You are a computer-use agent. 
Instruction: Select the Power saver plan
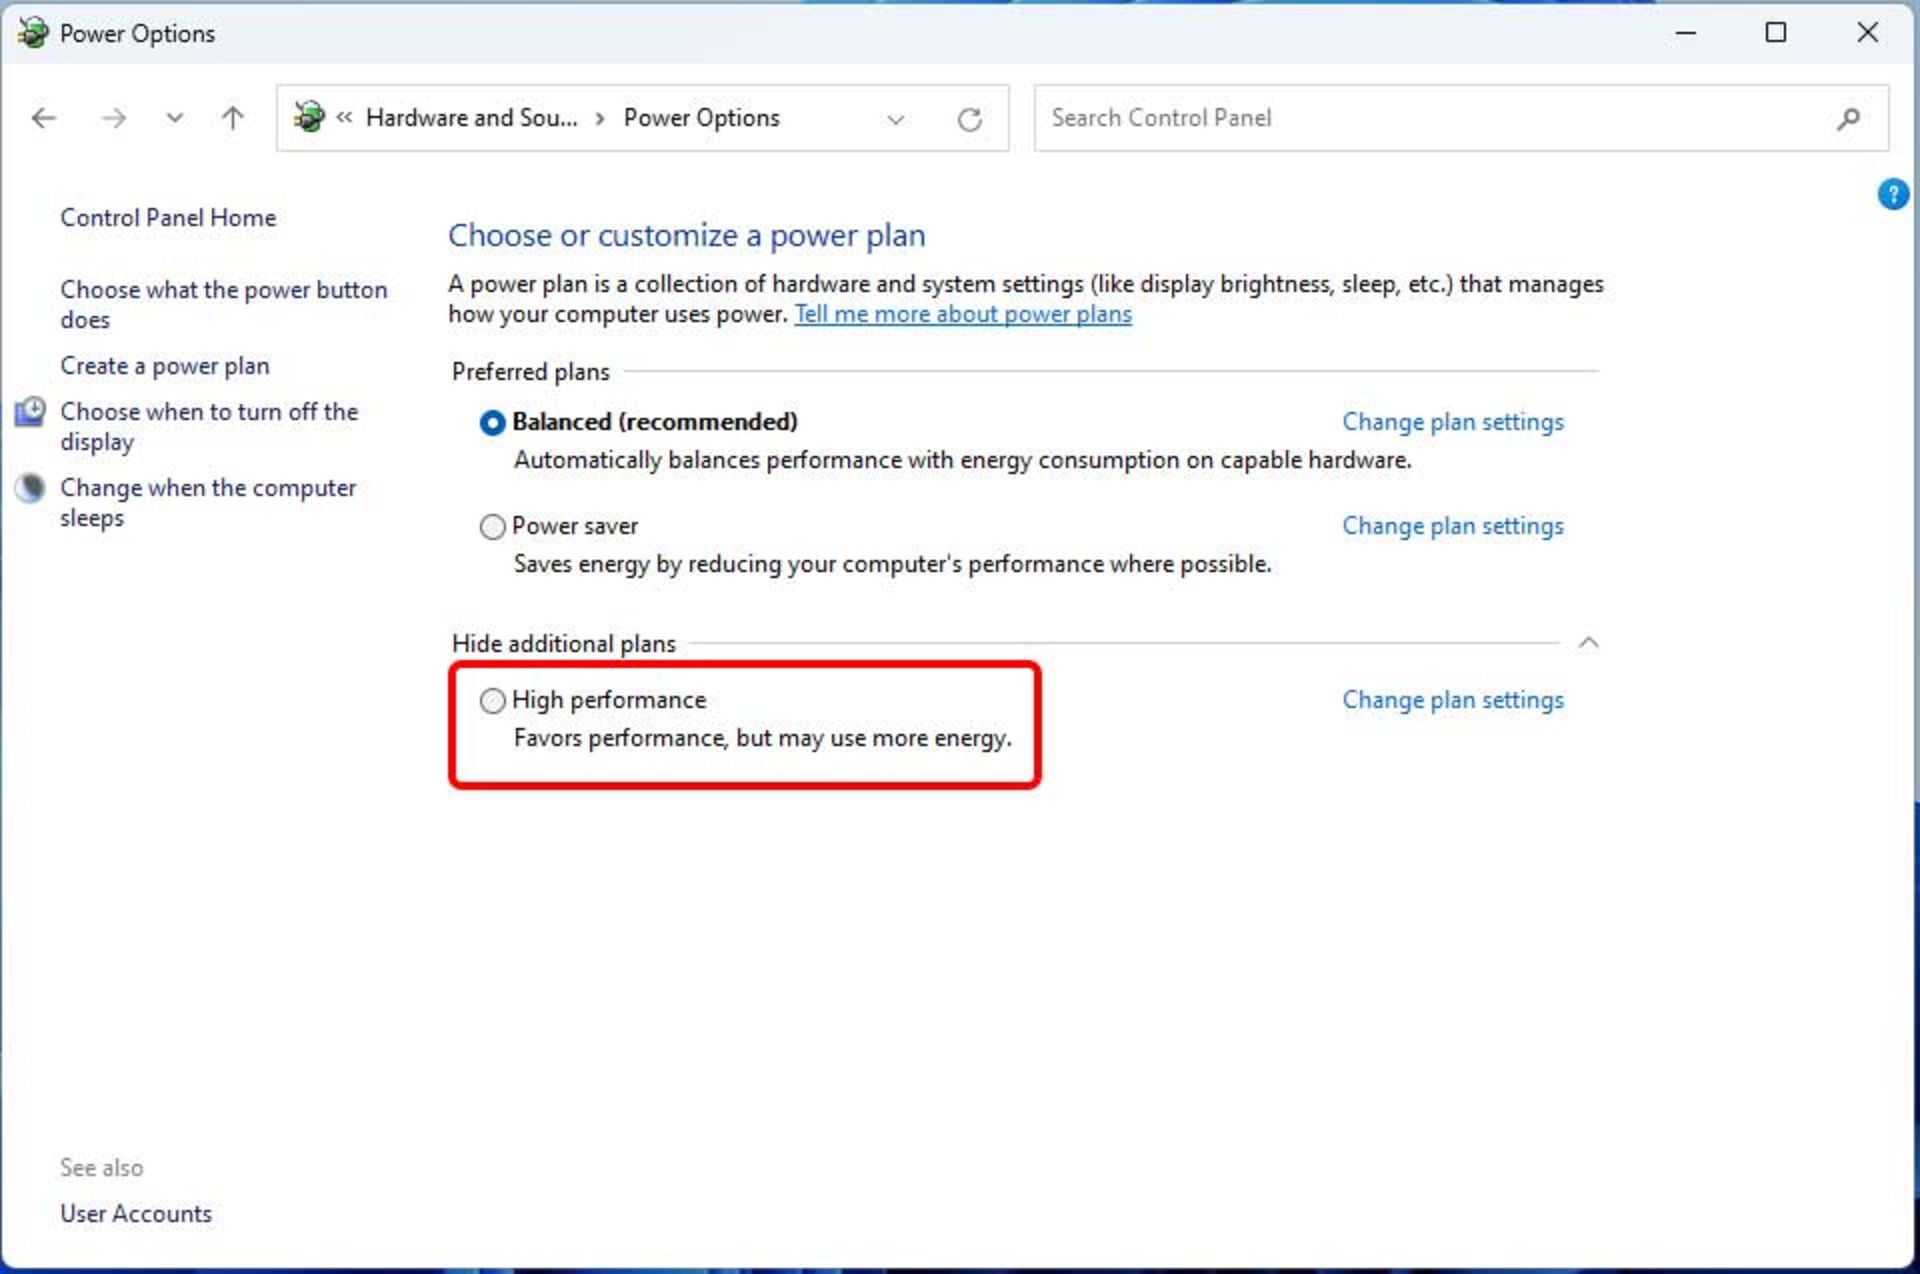492,527
